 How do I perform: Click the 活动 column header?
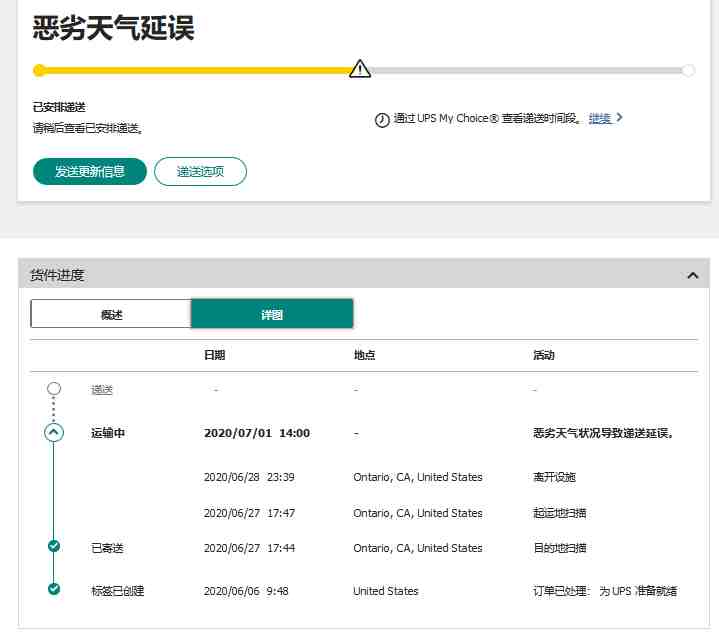click(544, 355)
